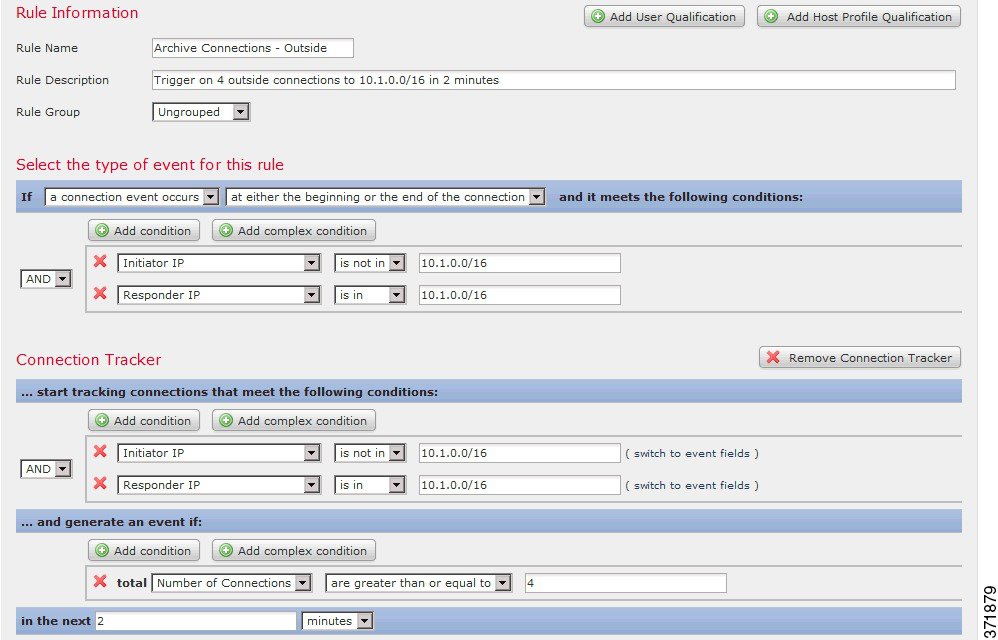Add condition under start tracking connections
Screen dimensions: 998x640
144,421
